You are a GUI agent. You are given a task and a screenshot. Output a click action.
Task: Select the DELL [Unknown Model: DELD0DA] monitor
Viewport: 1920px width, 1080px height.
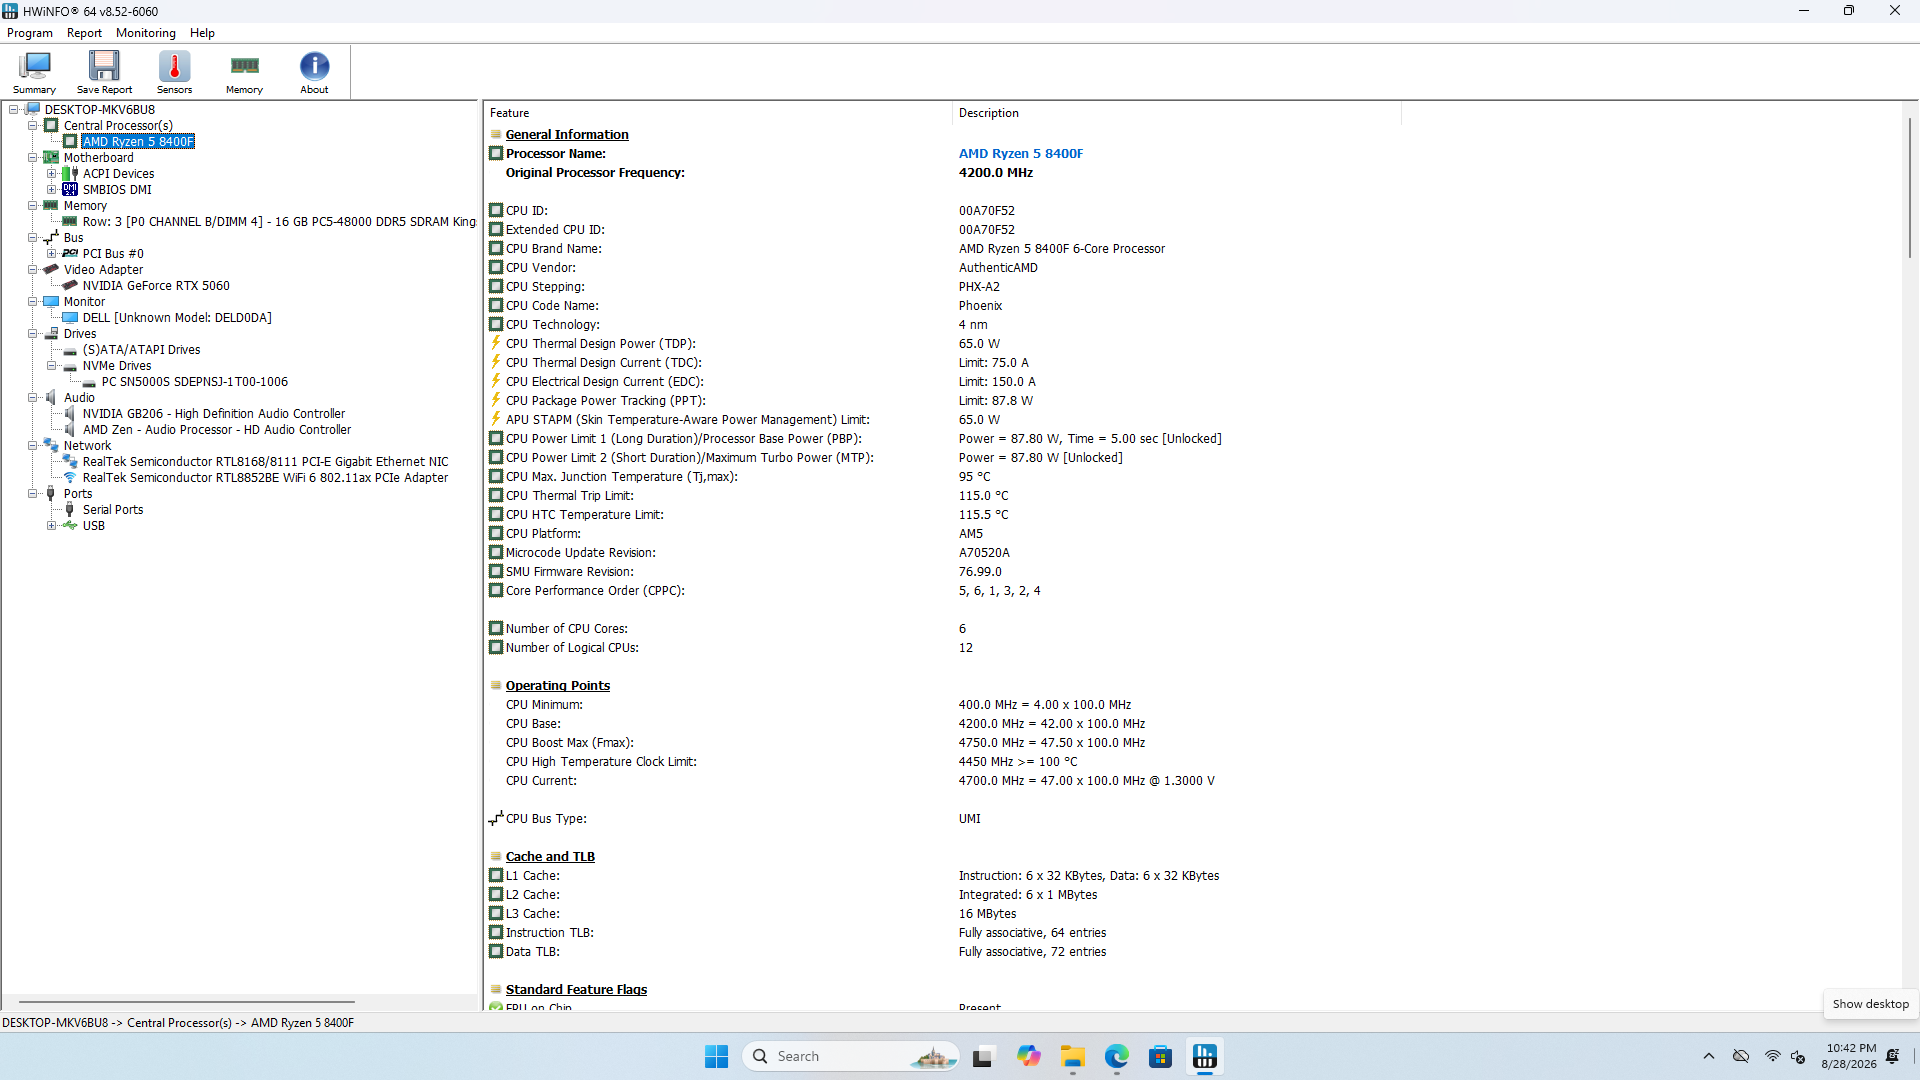pos(177,317)
